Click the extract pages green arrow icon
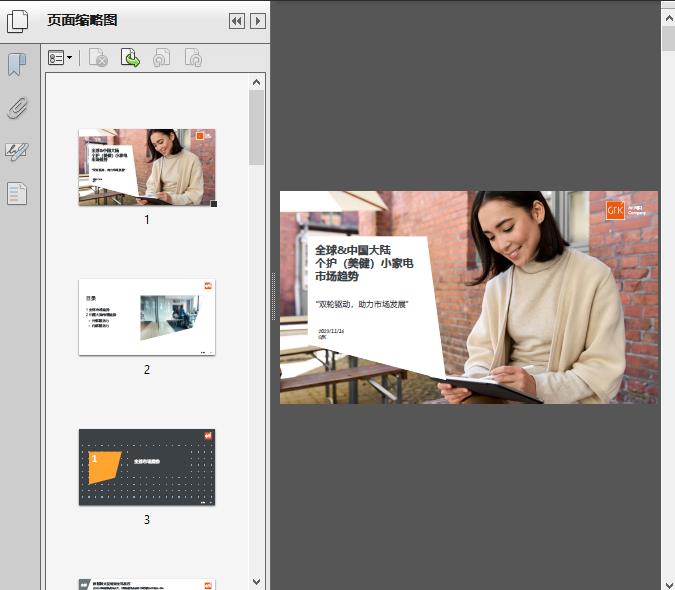675x590 pixels. click(x=130, y=58)
